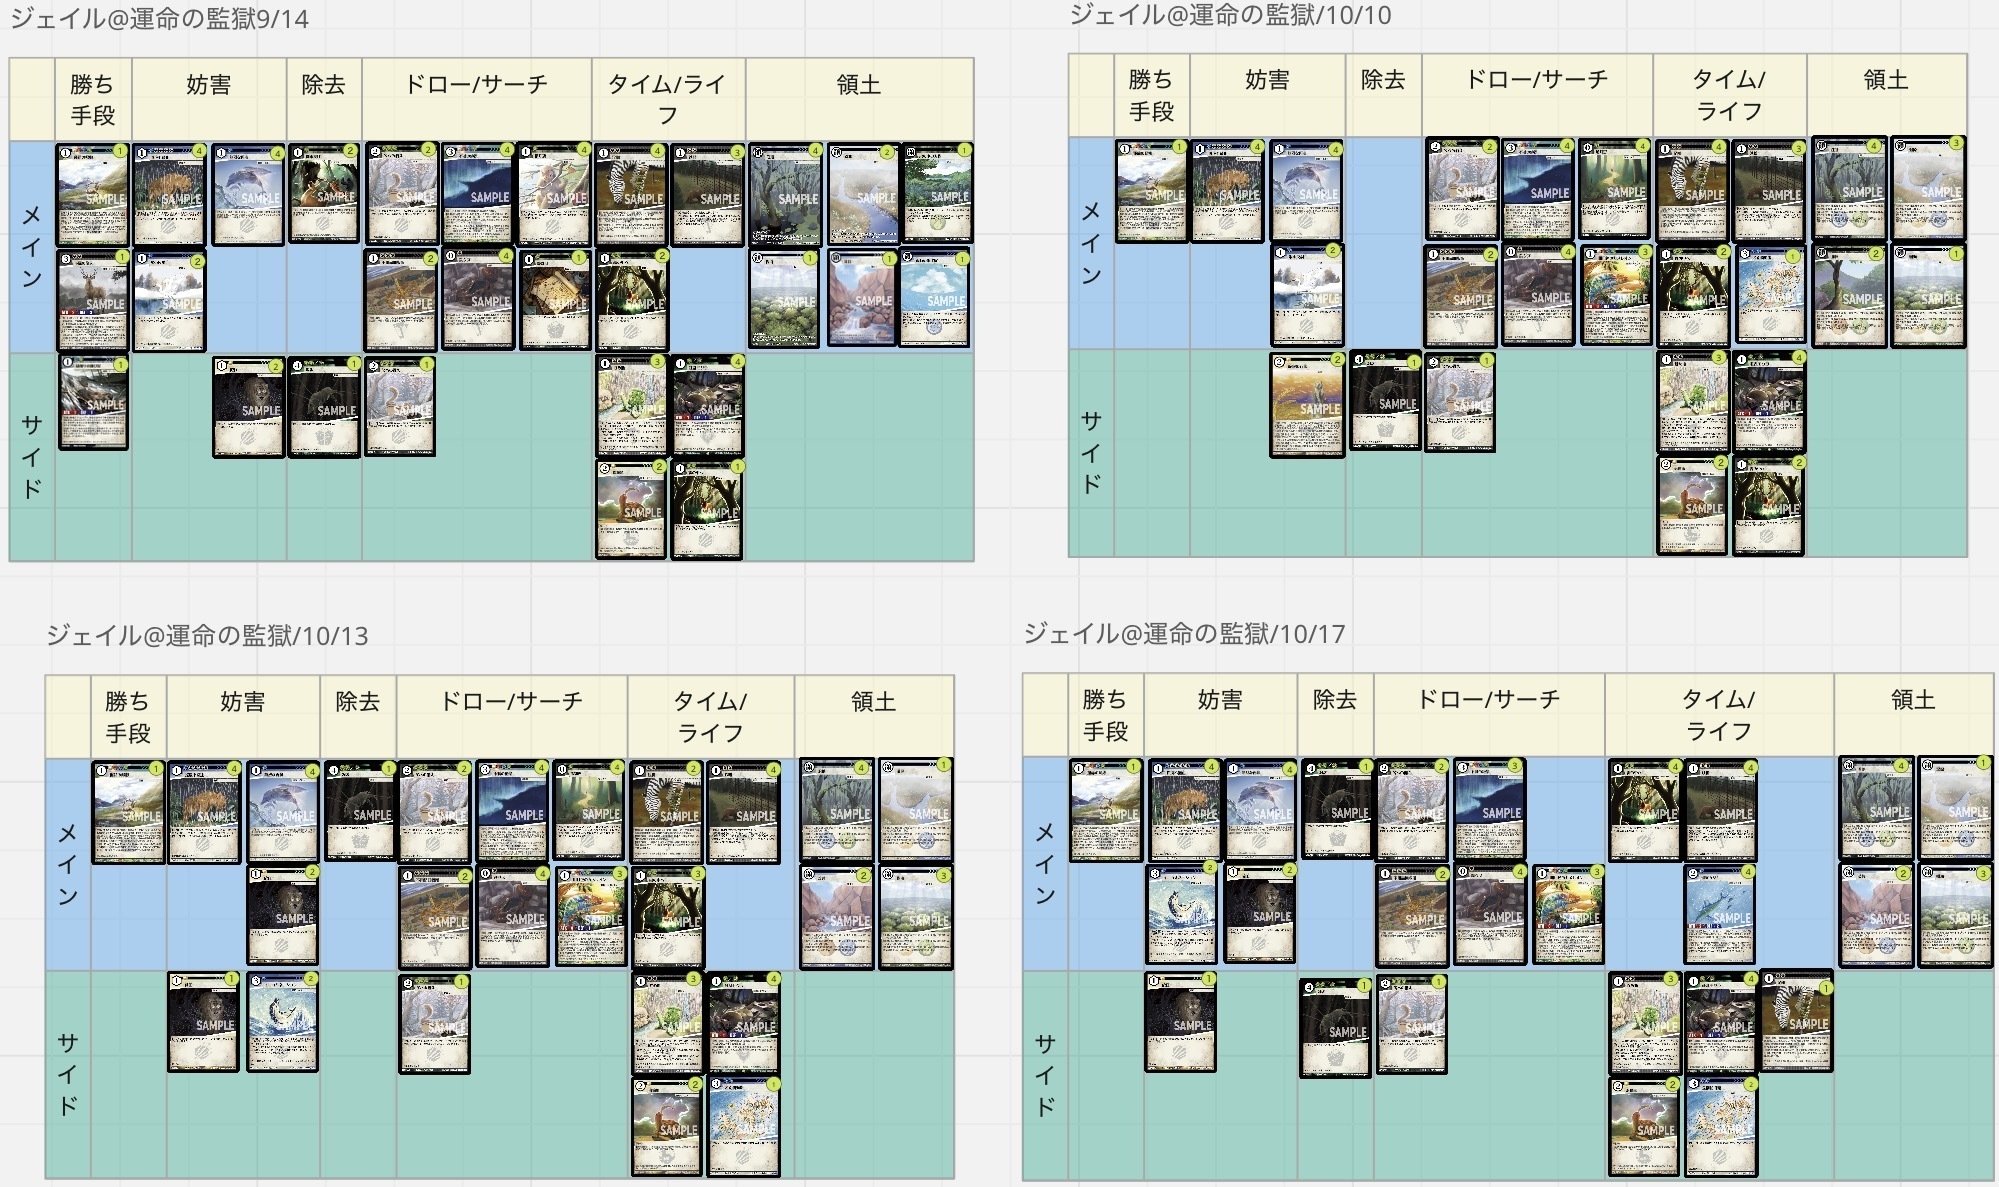Click the ジェイル@運命の監獄/10/13 board title

pos(207,636)
